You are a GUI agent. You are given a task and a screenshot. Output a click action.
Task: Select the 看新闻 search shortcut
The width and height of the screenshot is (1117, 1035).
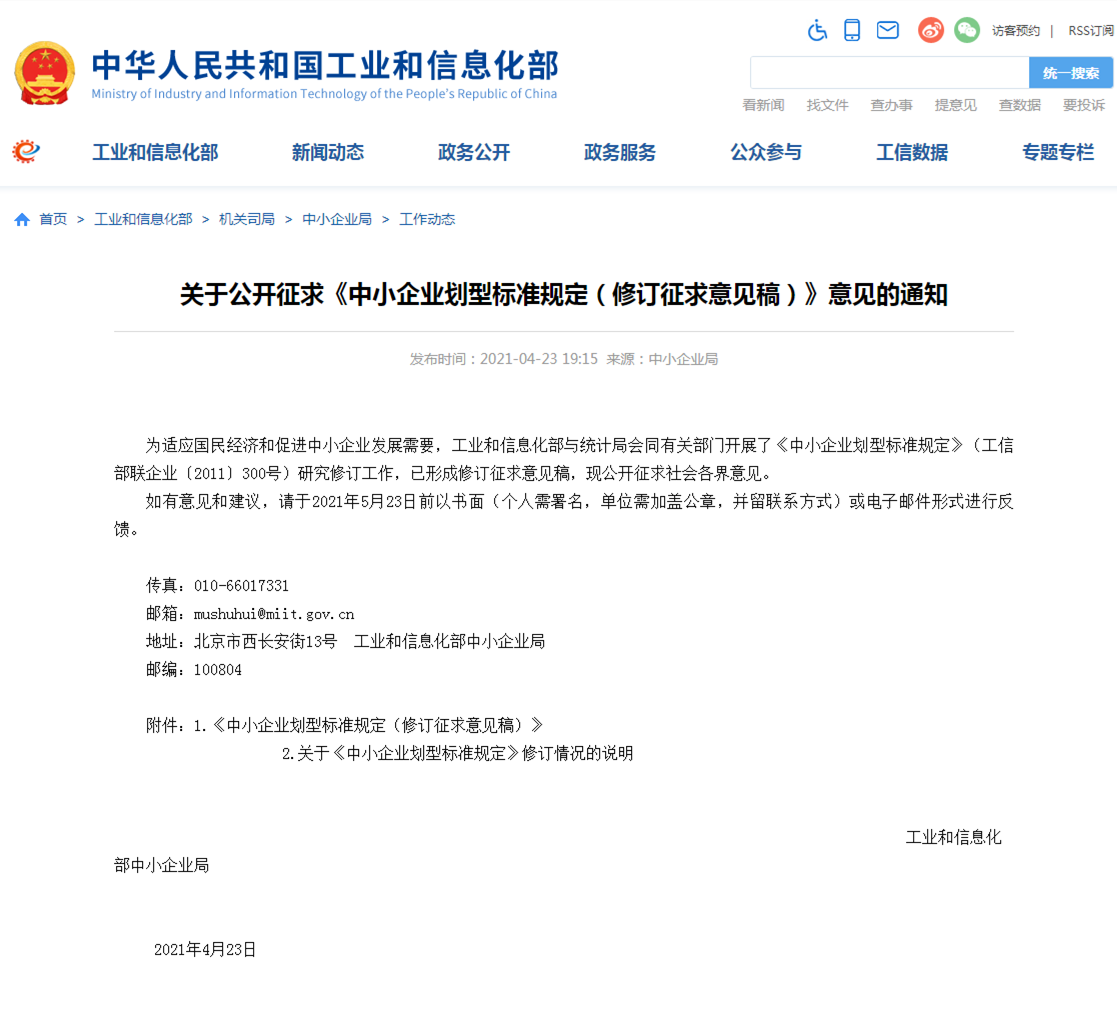764,105
